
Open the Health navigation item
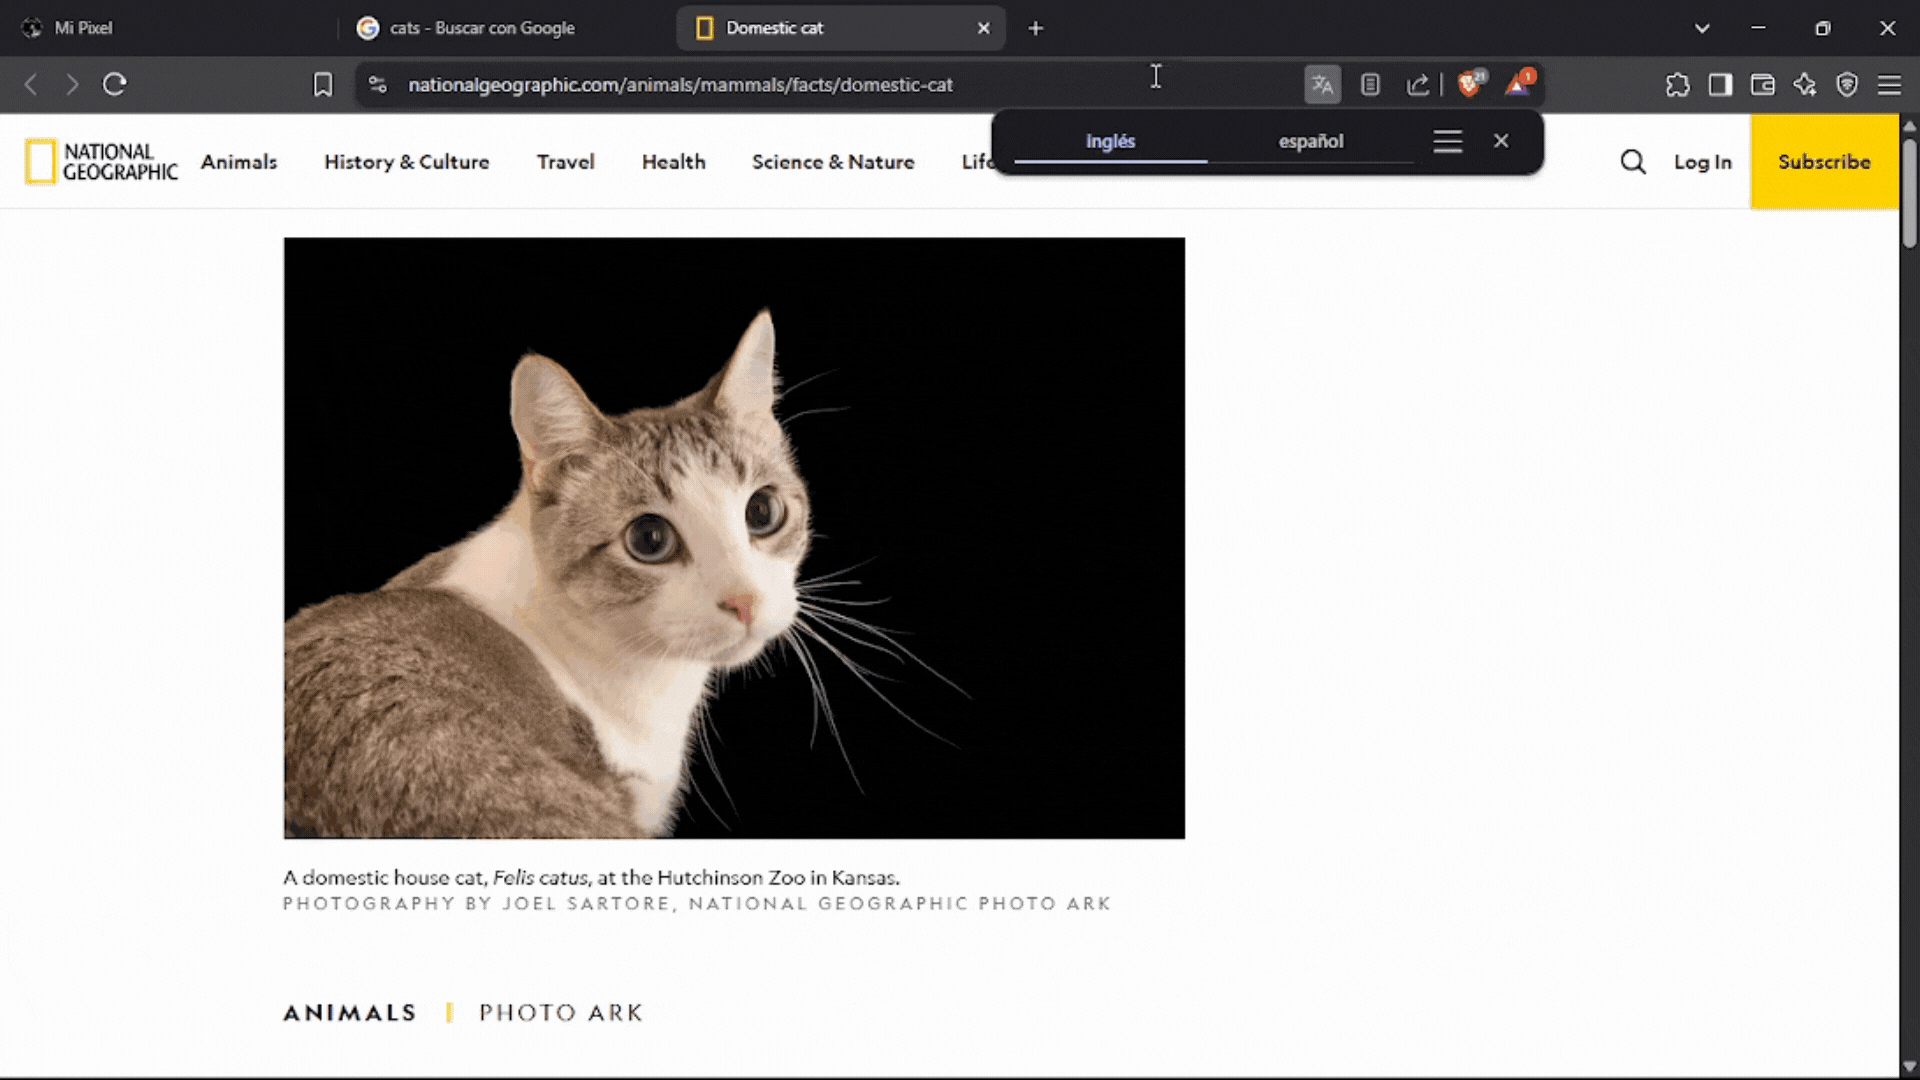(x=674, y=162)
